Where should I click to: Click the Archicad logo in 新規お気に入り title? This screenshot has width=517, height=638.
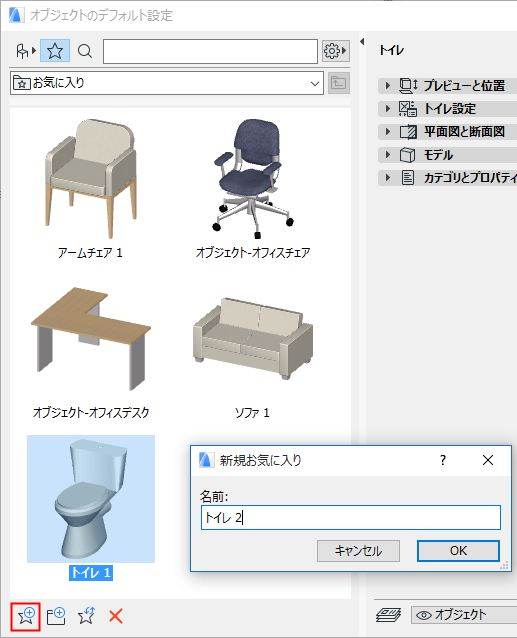pos(206,460)
